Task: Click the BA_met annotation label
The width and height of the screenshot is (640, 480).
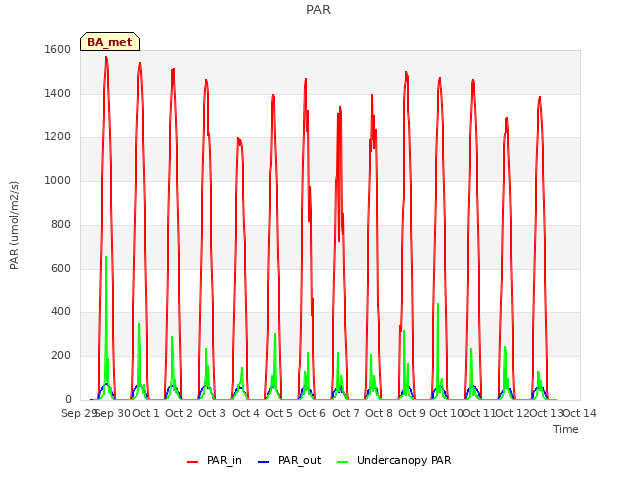Action: 110,42
